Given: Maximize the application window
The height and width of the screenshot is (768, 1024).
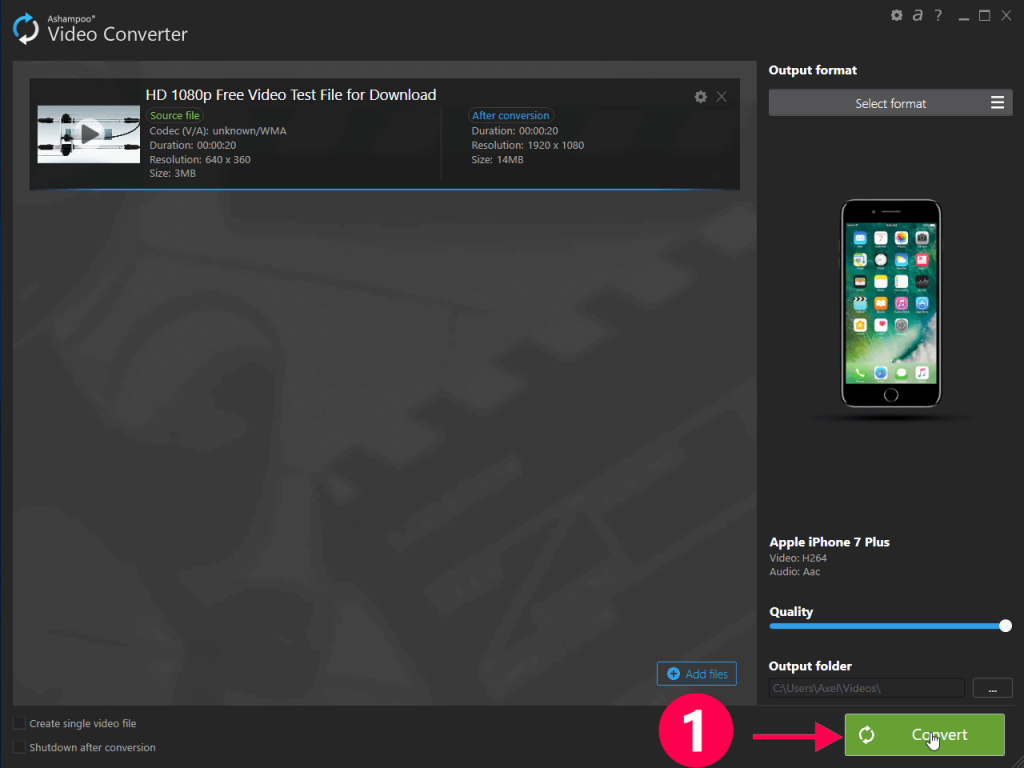Looking at the screenshot, I should click(x=984, y=16).
